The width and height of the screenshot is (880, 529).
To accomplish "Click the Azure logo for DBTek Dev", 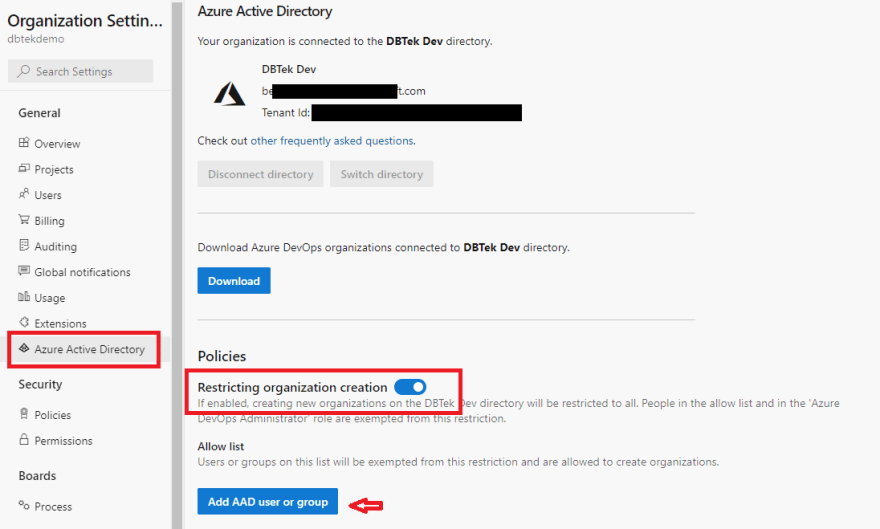I will (x=229, y=94).
